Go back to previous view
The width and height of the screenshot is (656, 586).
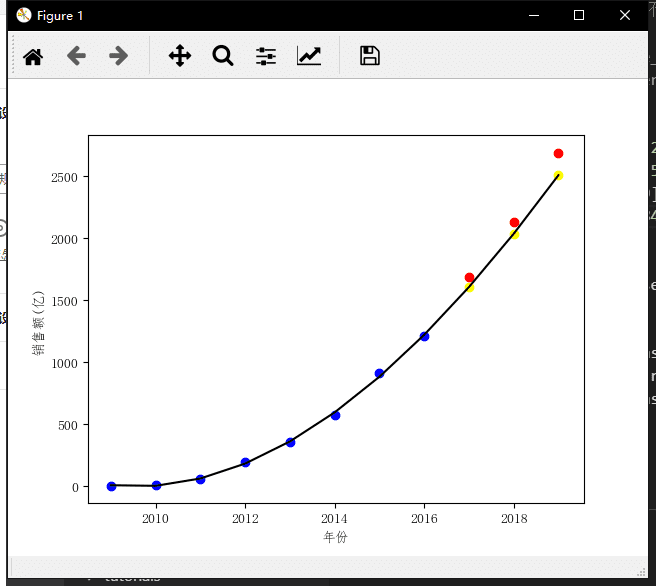pyautogui.click(x=76, y=56)
